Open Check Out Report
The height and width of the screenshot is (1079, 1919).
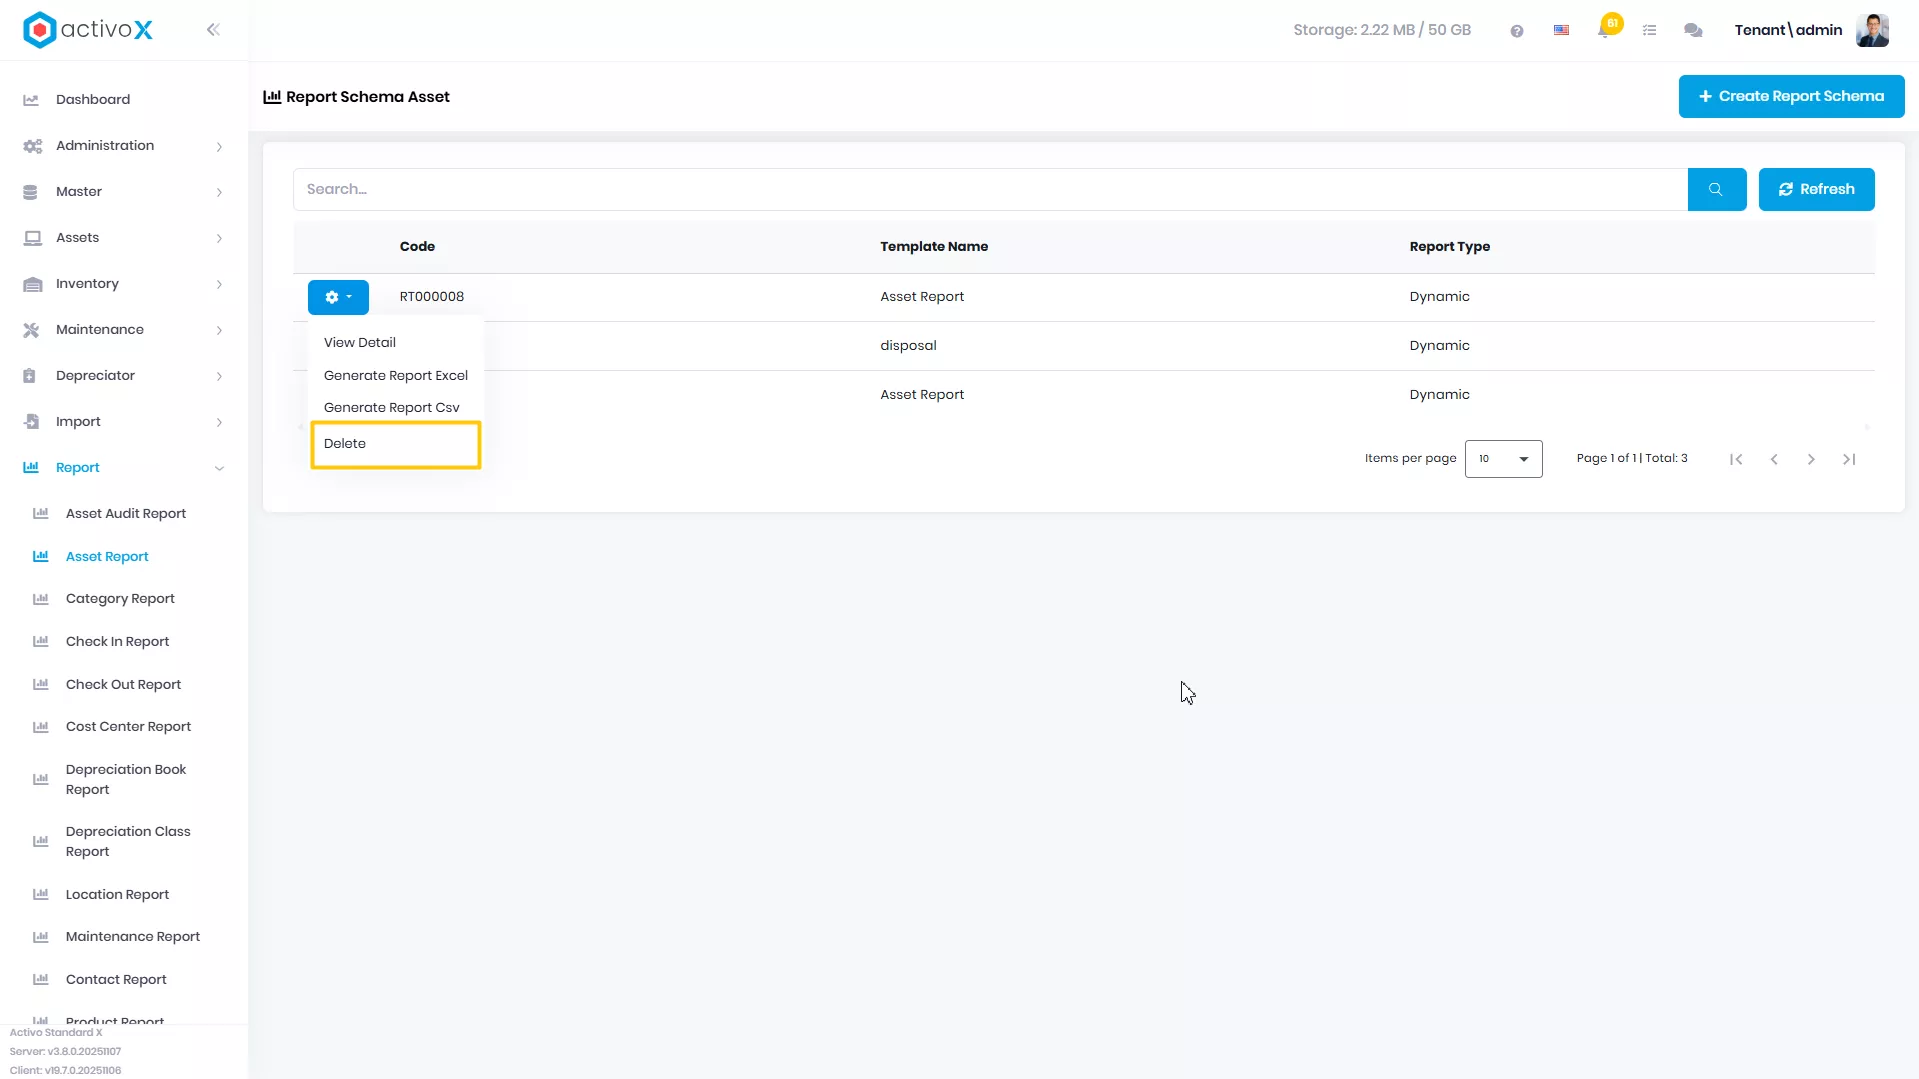[123, 685]
